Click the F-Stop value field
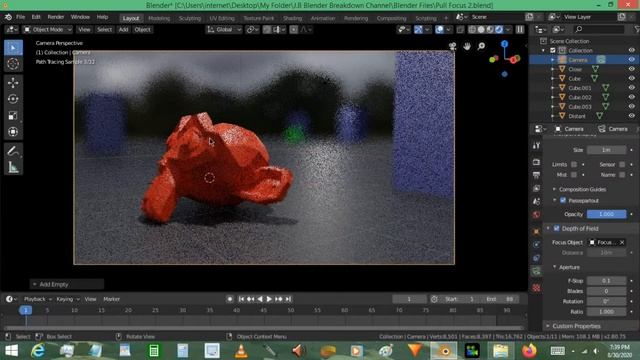This screenshot has width=640, height=360. coord(606,281)
